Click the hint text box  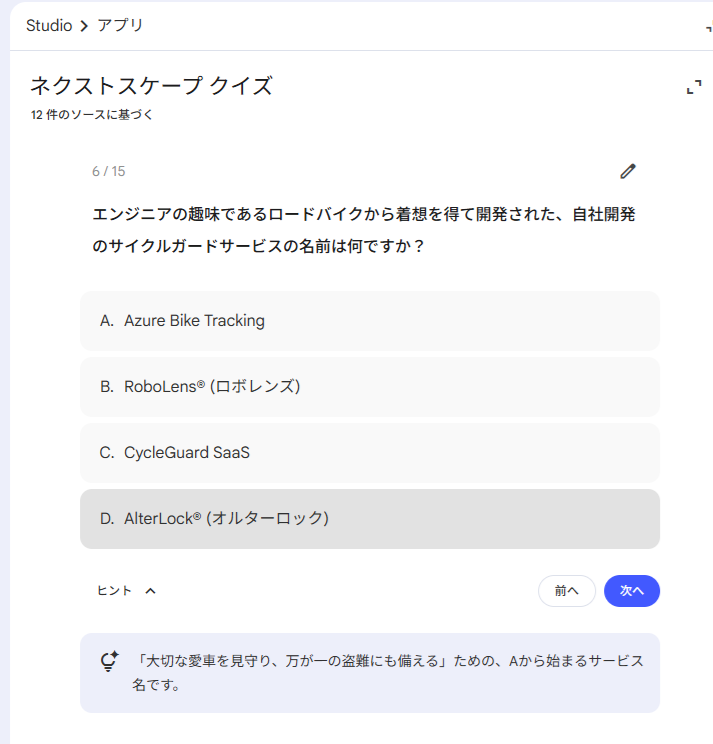[x=370, y=673]
